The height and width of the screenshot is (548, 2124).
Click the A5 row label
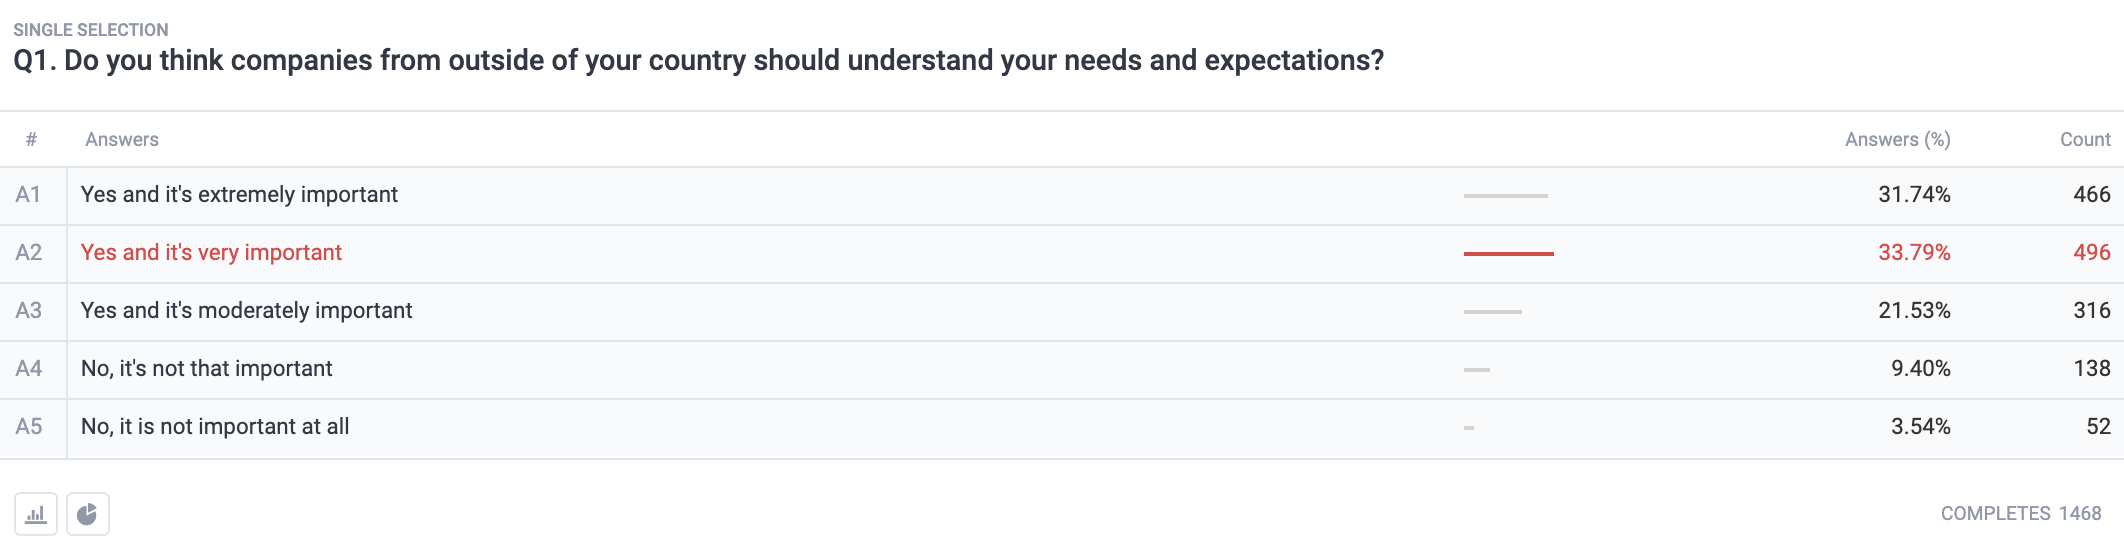(28, 427)
